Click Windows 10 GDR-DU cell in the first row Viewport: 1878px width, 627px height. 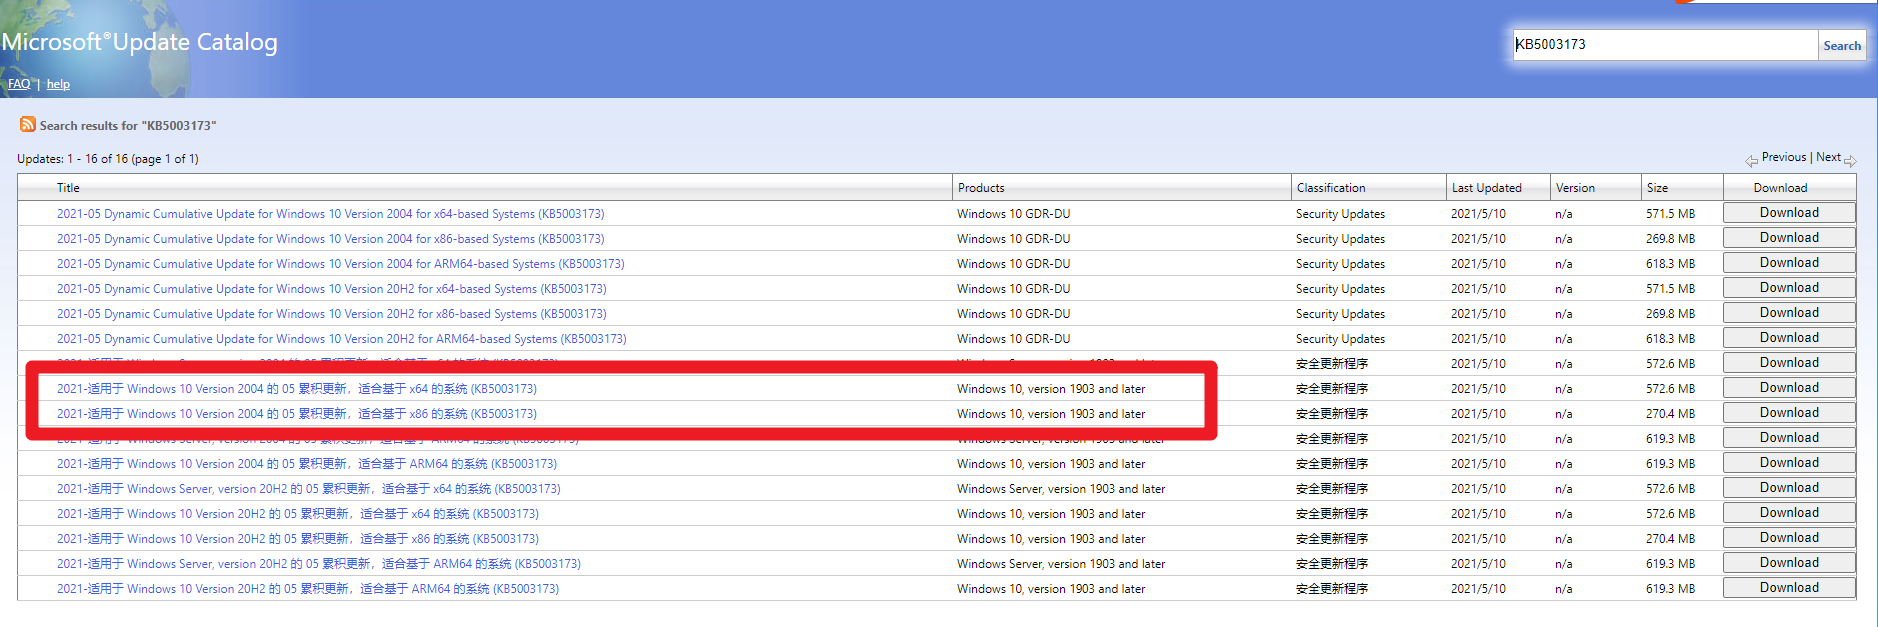(1013, 214)
